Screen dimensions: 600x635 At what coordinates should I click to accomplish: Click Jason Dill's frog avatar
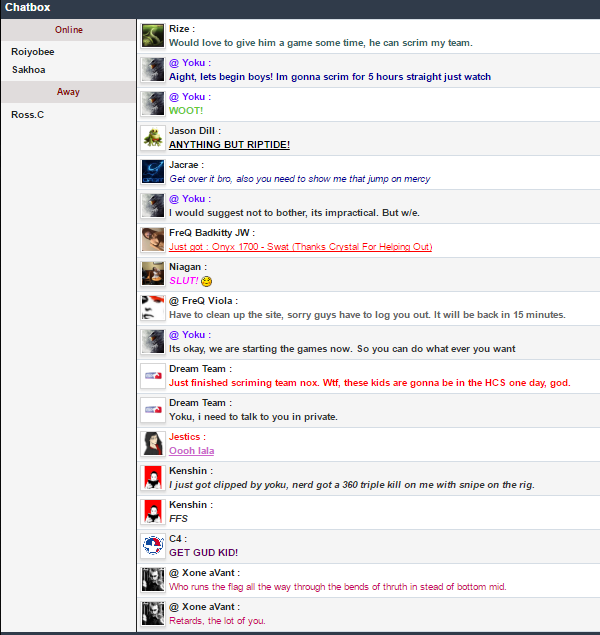click(x=153, y=138)
